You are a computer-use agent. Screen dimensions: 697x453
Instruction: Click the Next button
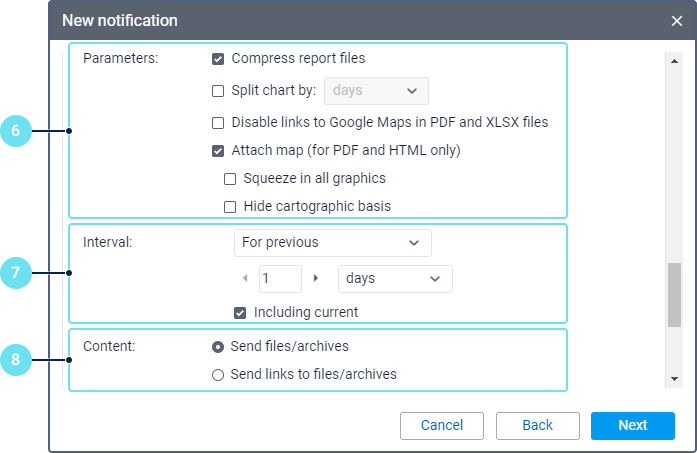tap(632, 425)
